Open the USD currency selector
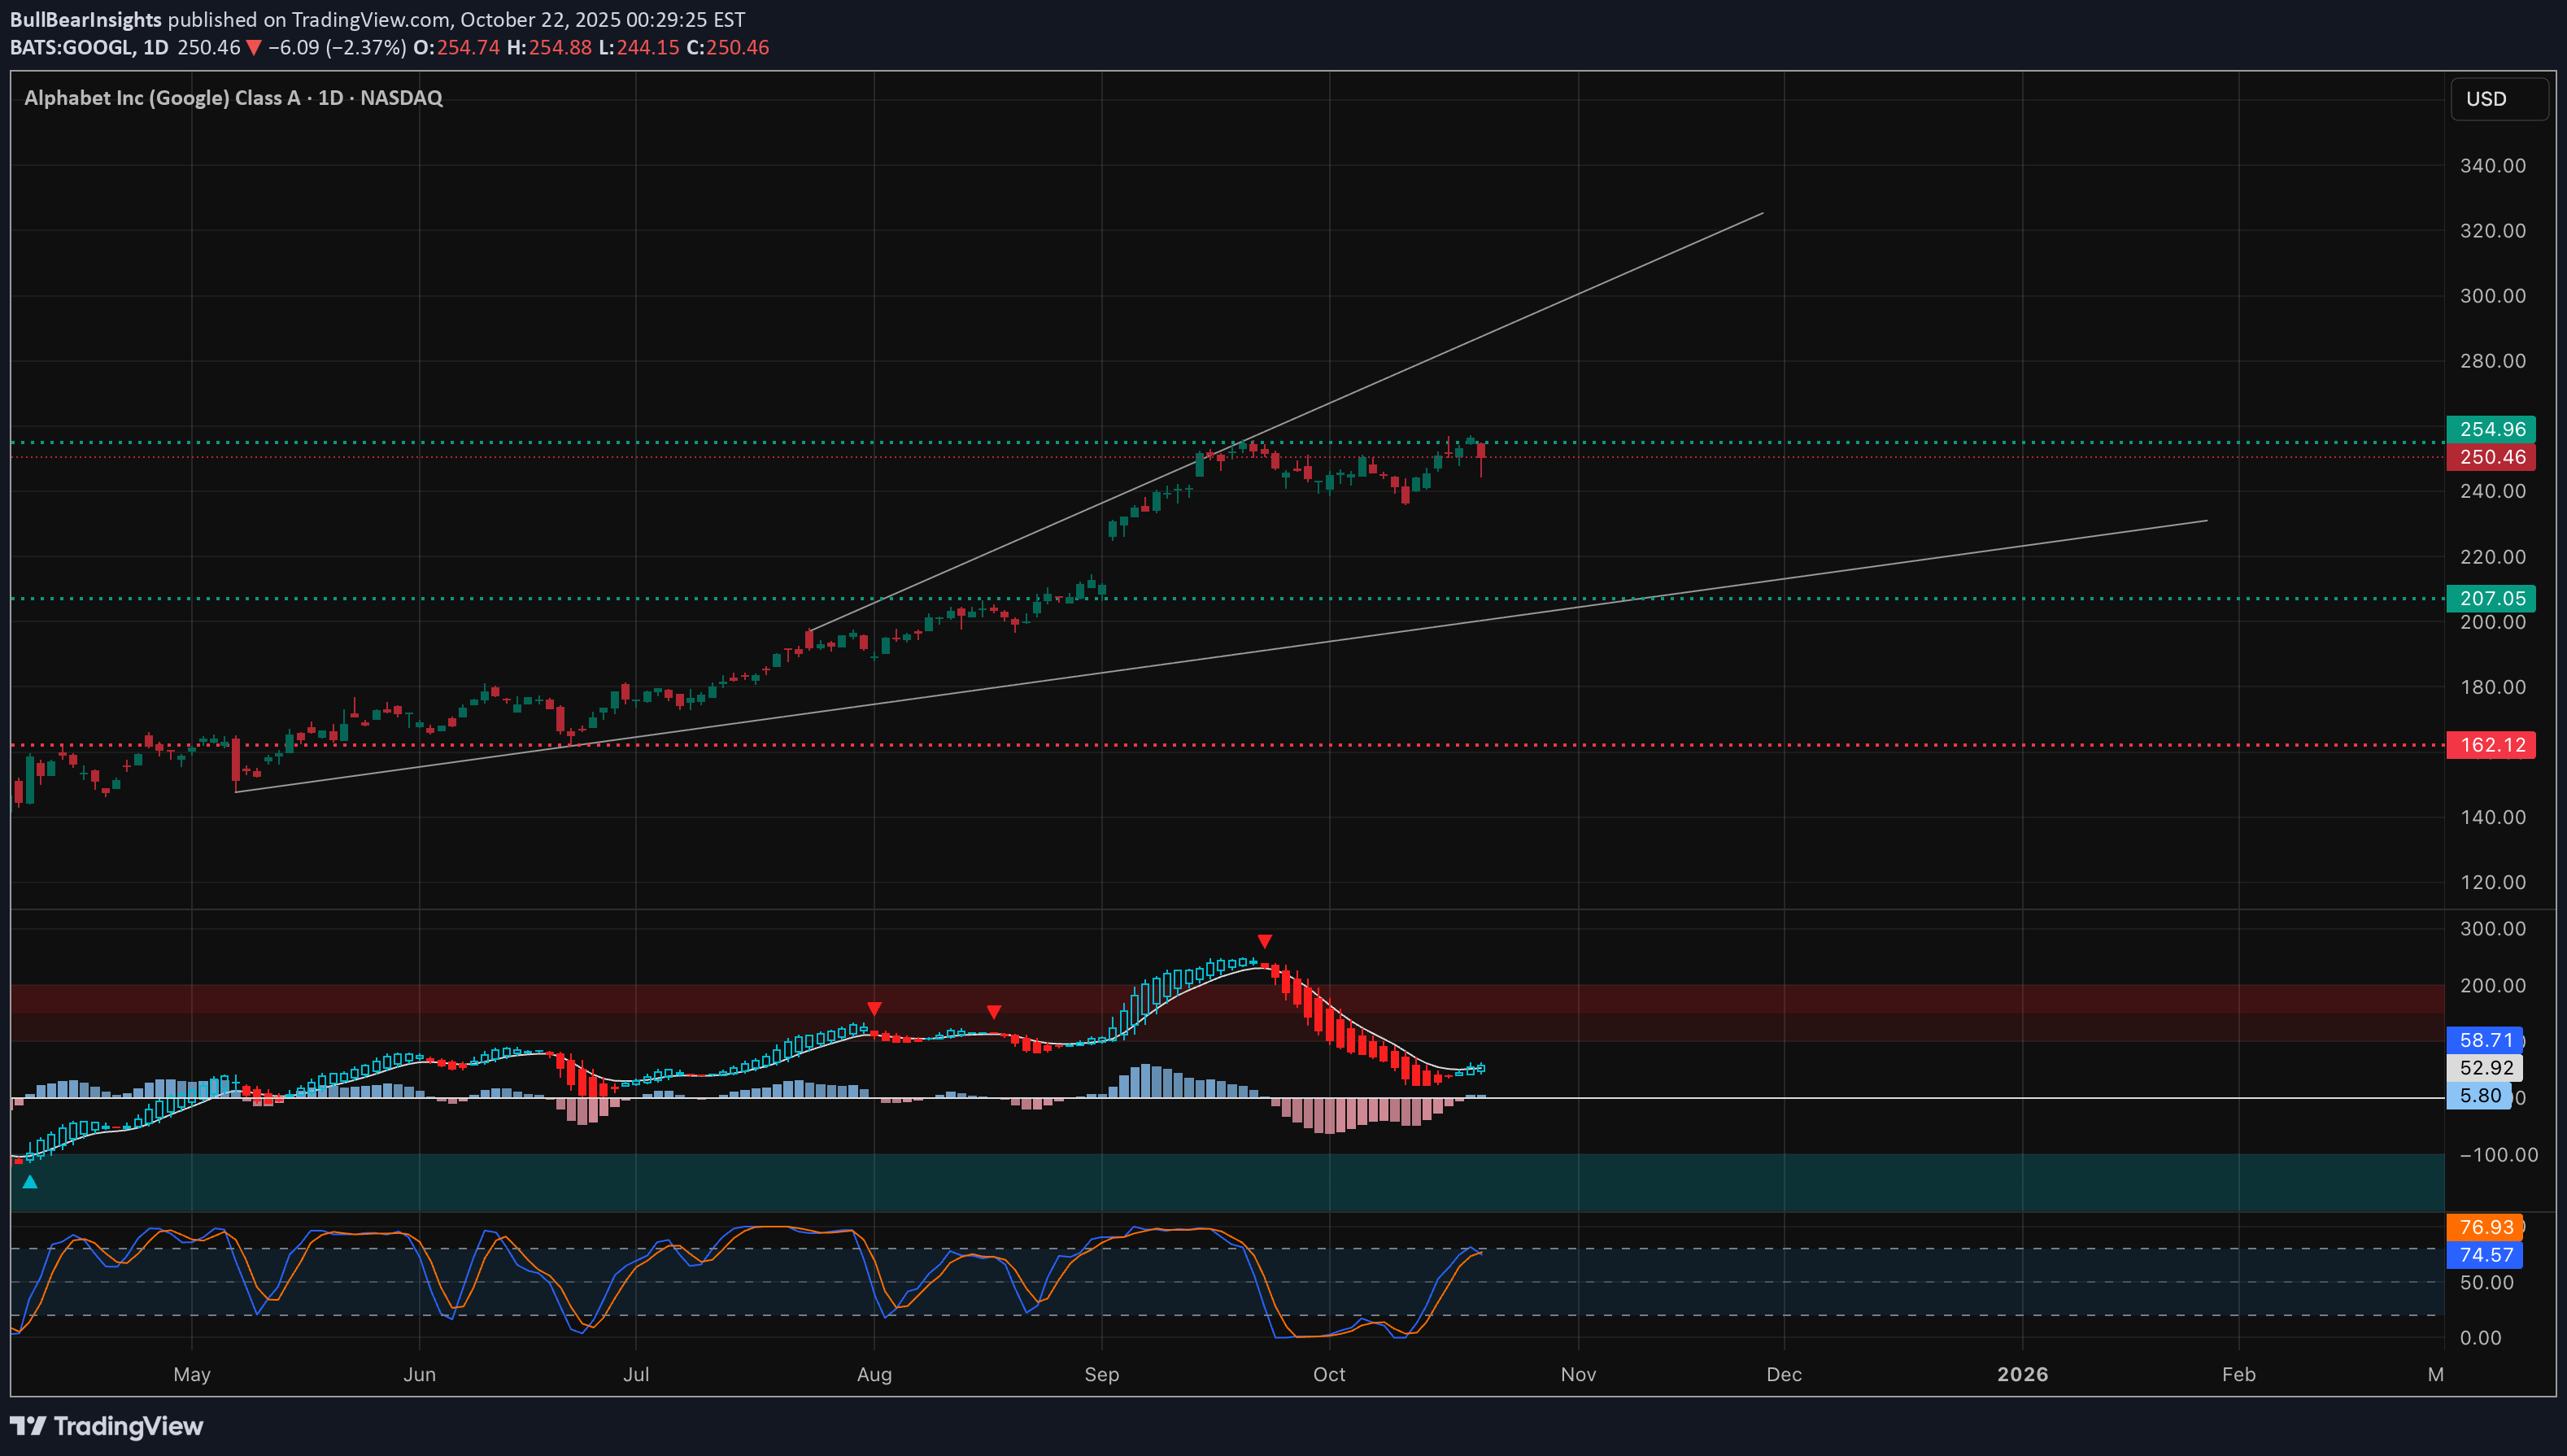This screenshot has width=2567, height=1456. 2497,99
